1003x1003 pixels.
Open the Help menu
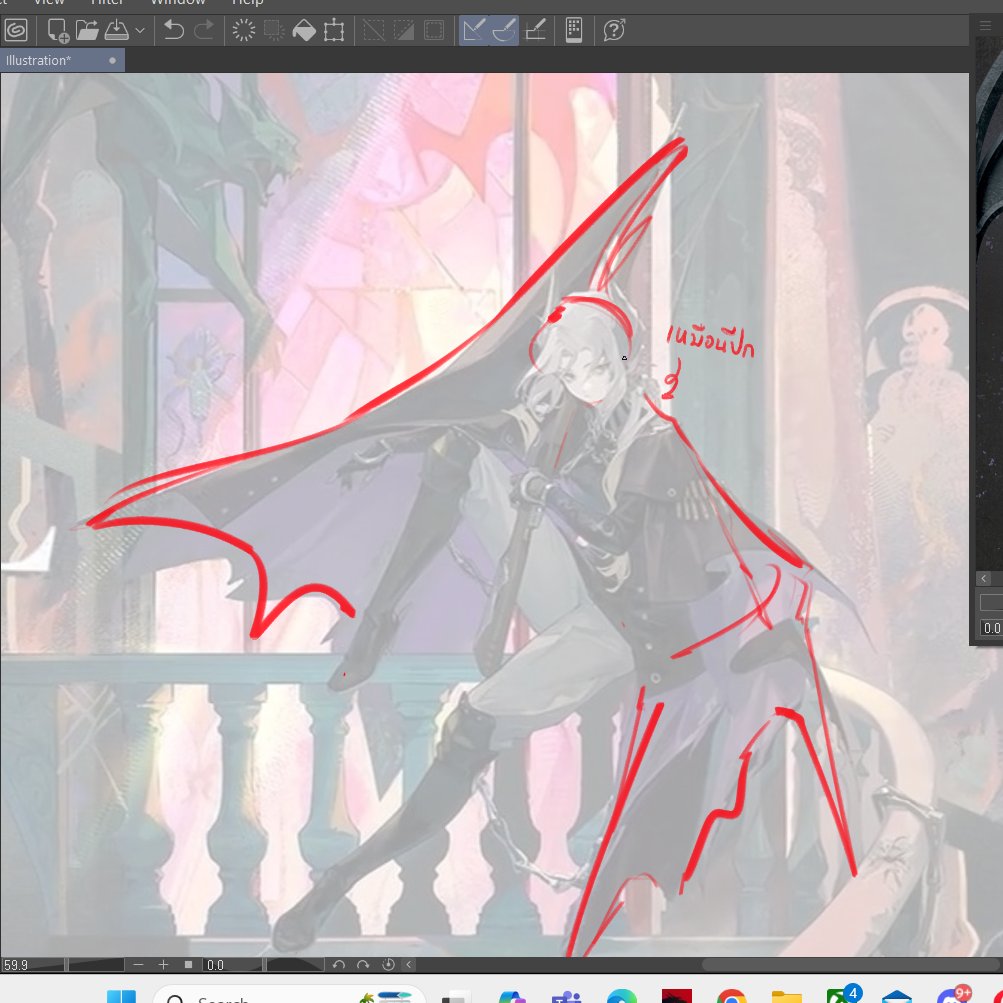(248, 3)
